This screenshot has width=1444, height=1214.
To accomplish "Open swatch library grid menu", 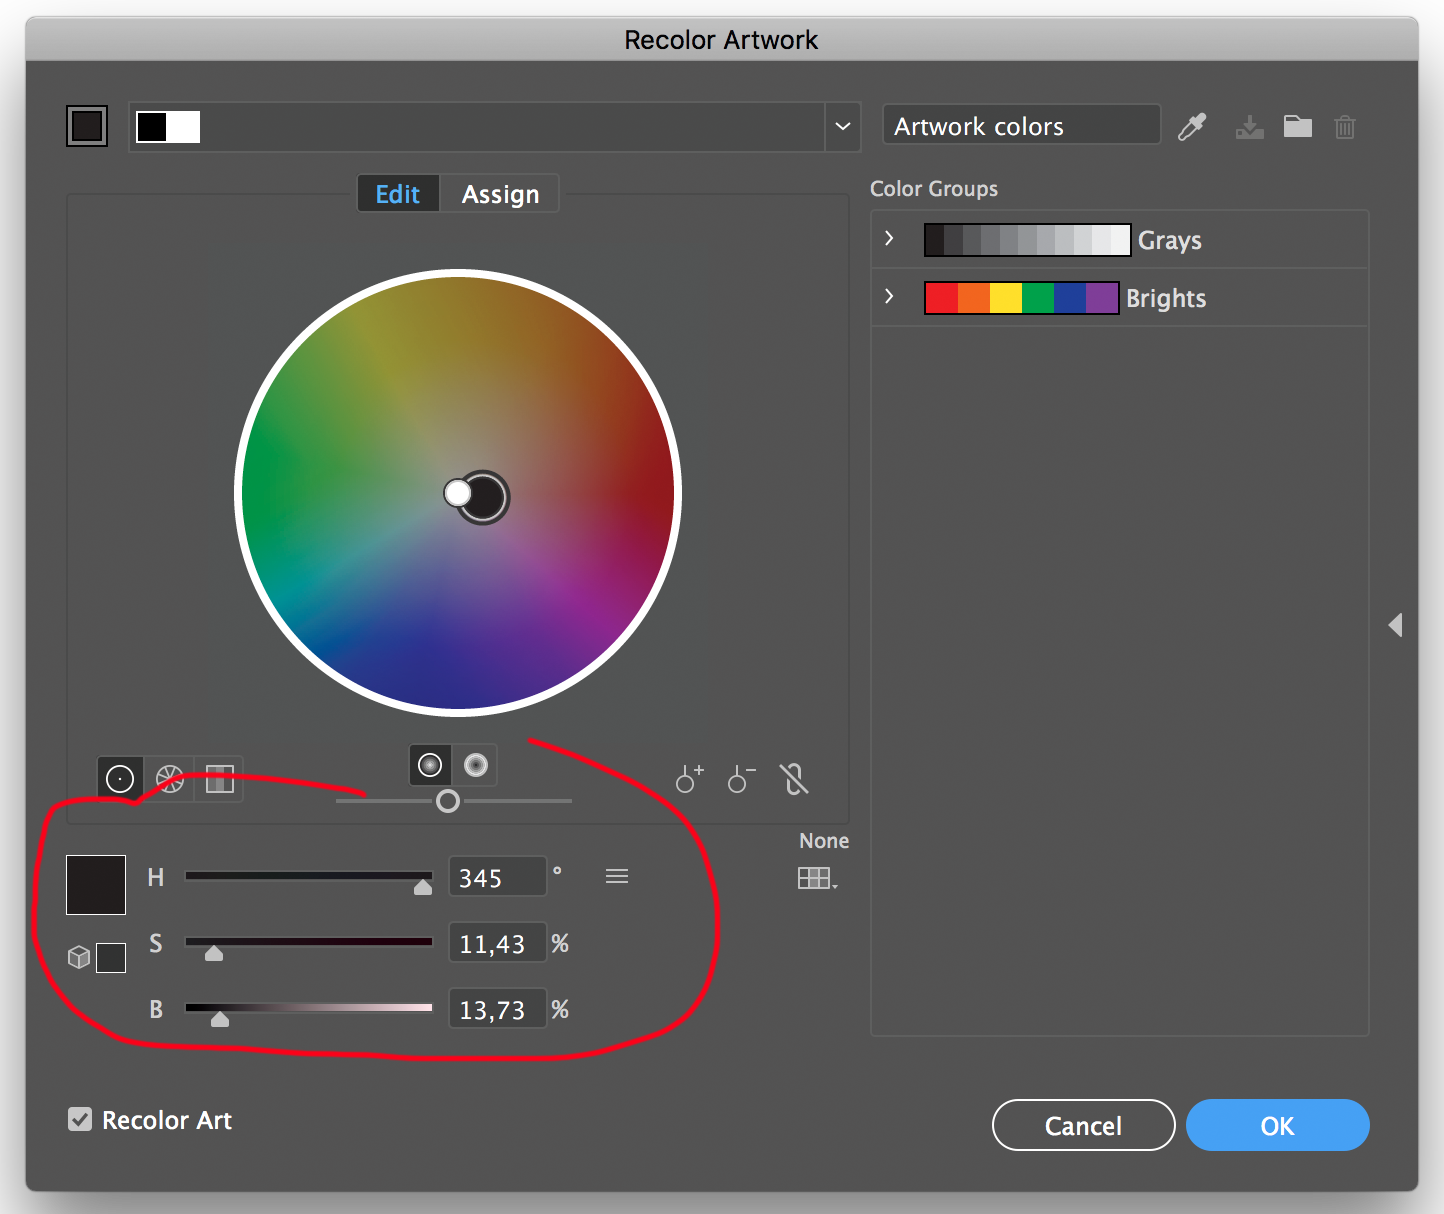I will (x=817, y=878).
